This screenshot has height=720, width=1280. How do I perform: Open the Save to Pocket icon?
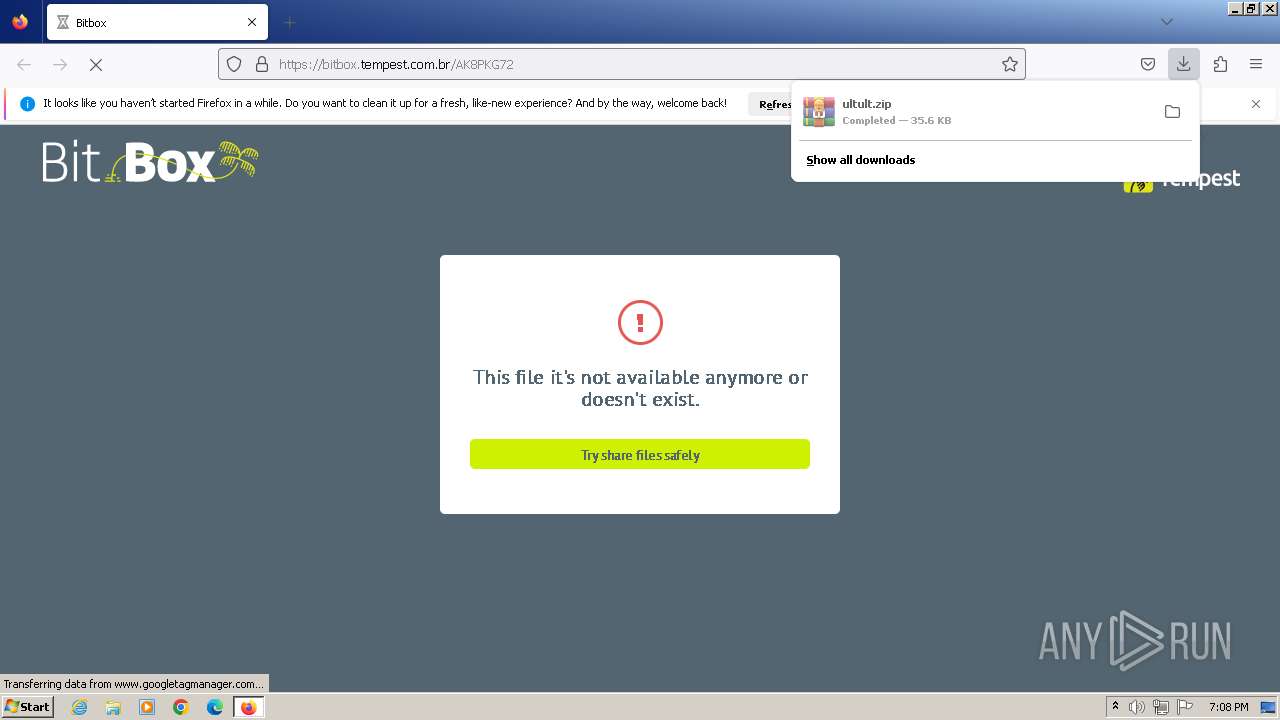tap(1148, 64)
